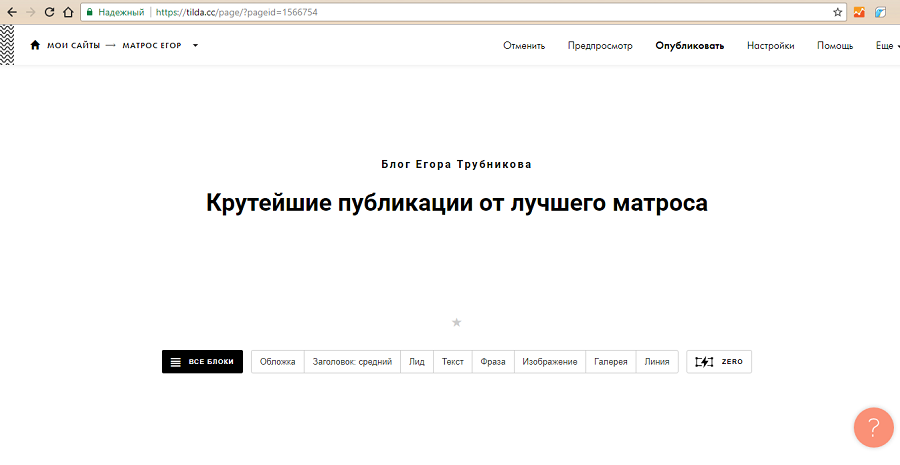This screenshot has width=900, height=465.
Task: Add a Фраза block
Action: click(x=493, y=362)
